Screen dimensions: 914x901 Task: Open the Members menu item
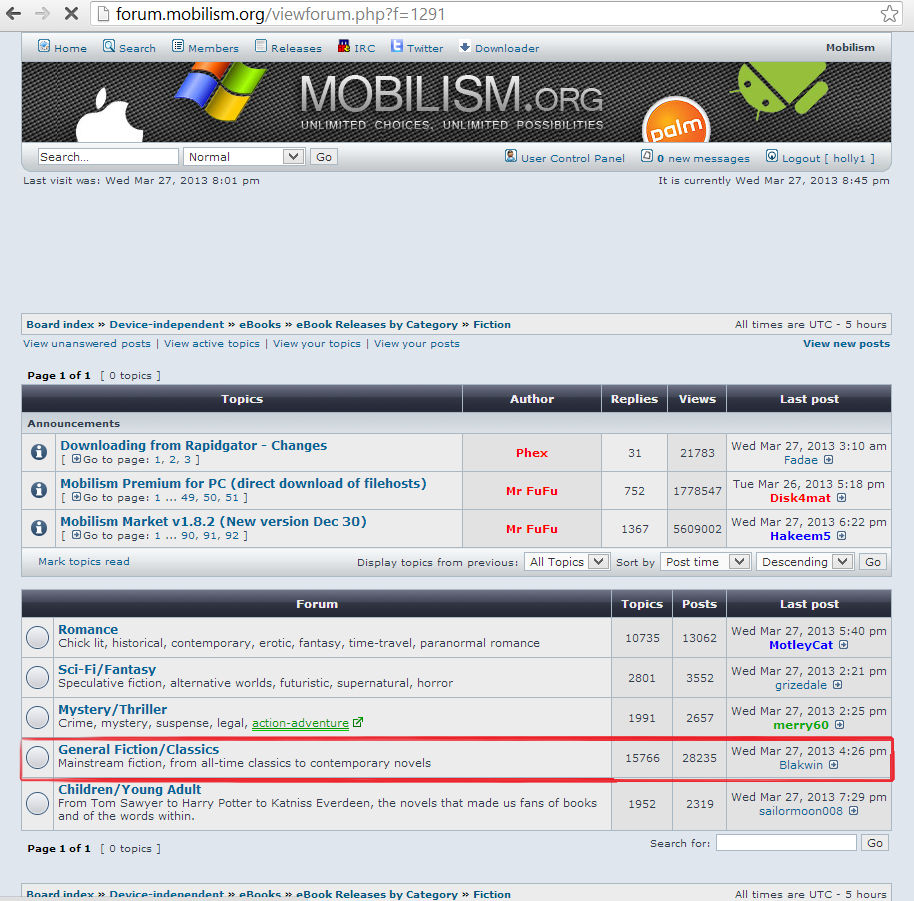point(213,48)
